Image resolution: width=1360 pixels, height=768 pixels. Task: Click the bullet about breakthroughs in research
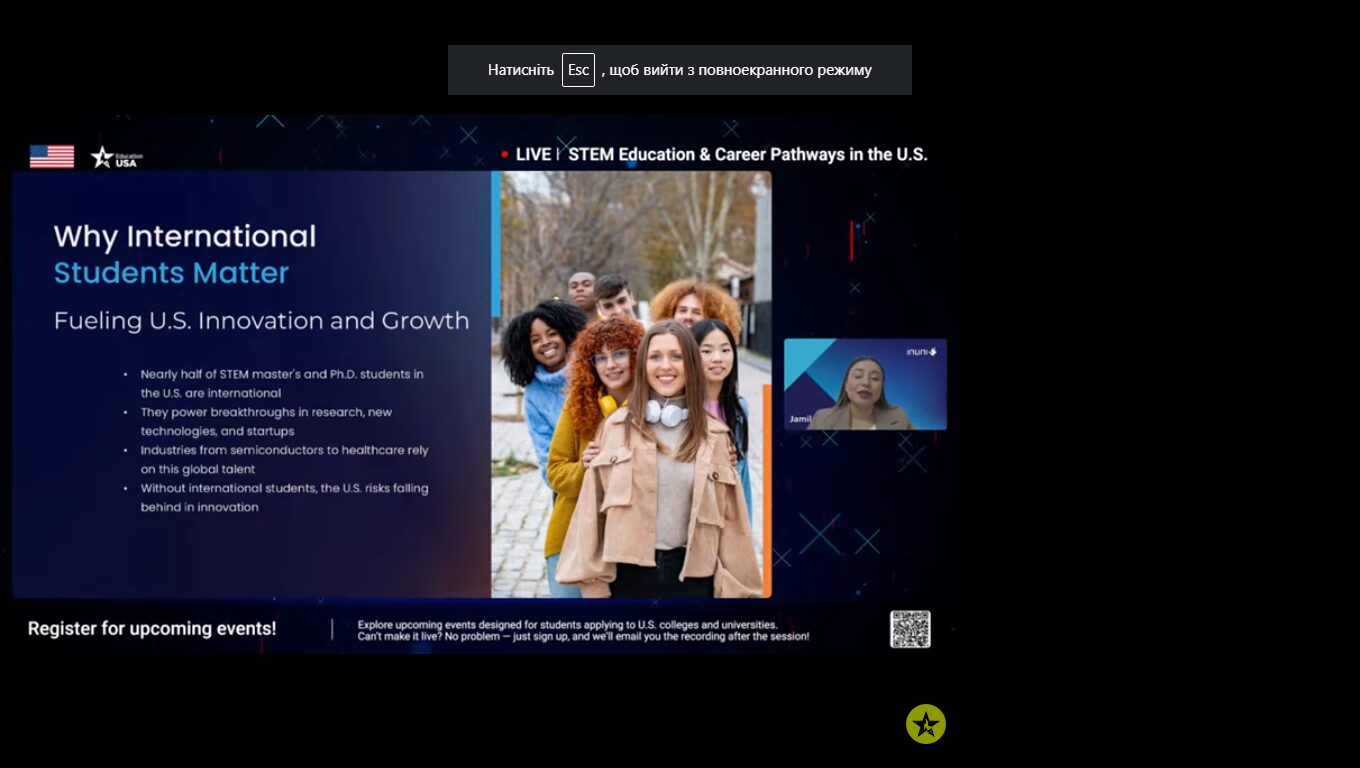(266, 422)
